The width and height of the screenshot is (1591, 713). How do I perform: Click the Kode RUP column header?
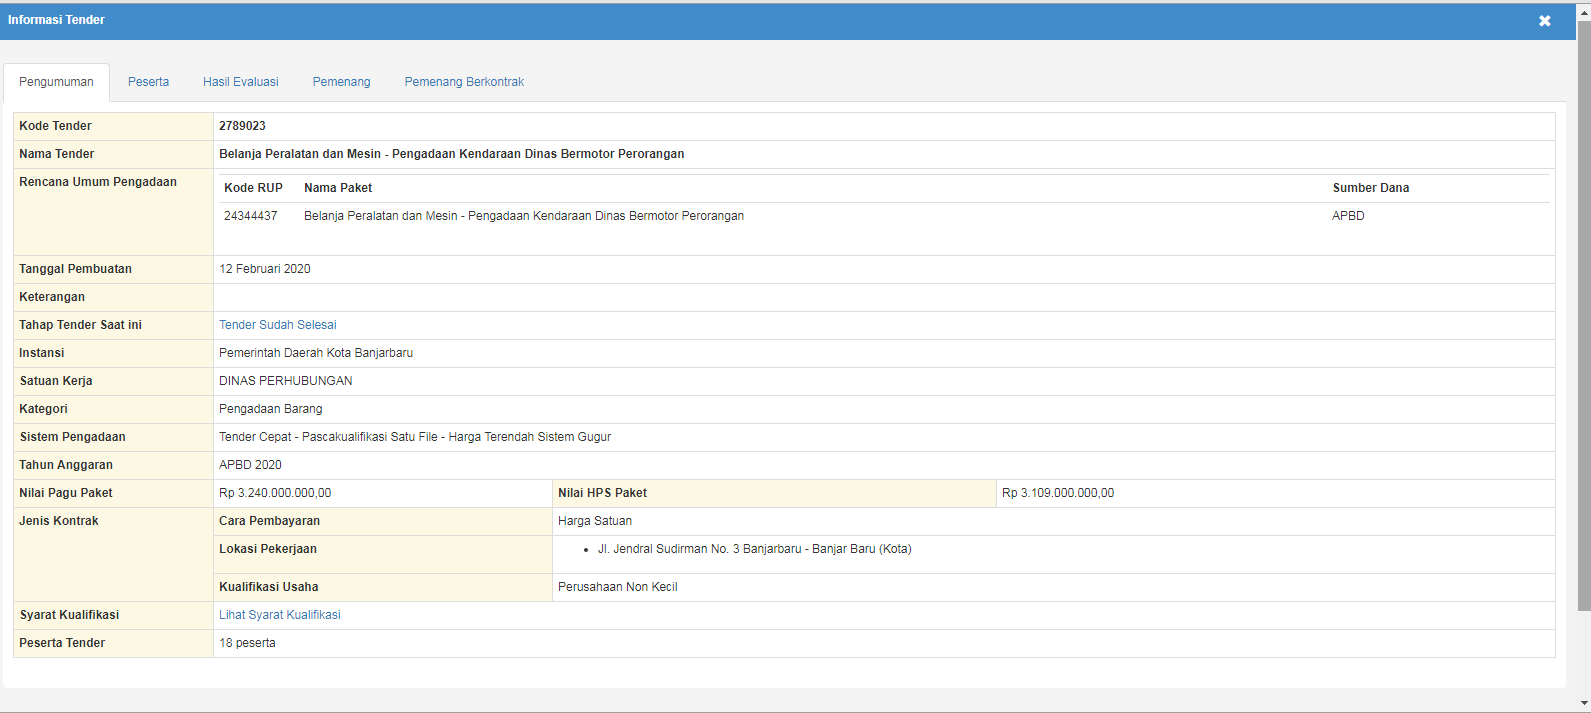253,188
